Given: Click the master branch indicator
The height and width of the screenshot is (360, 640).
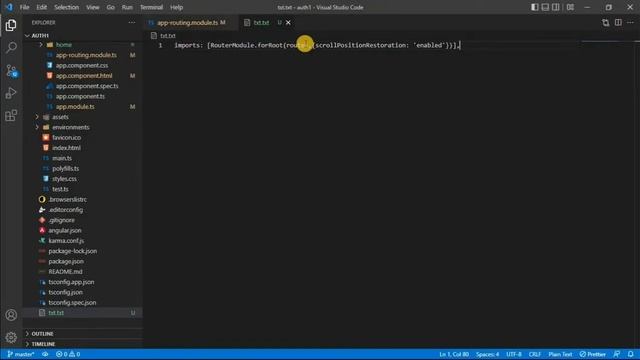Looking at the screenshot, I should click(21, 354).
